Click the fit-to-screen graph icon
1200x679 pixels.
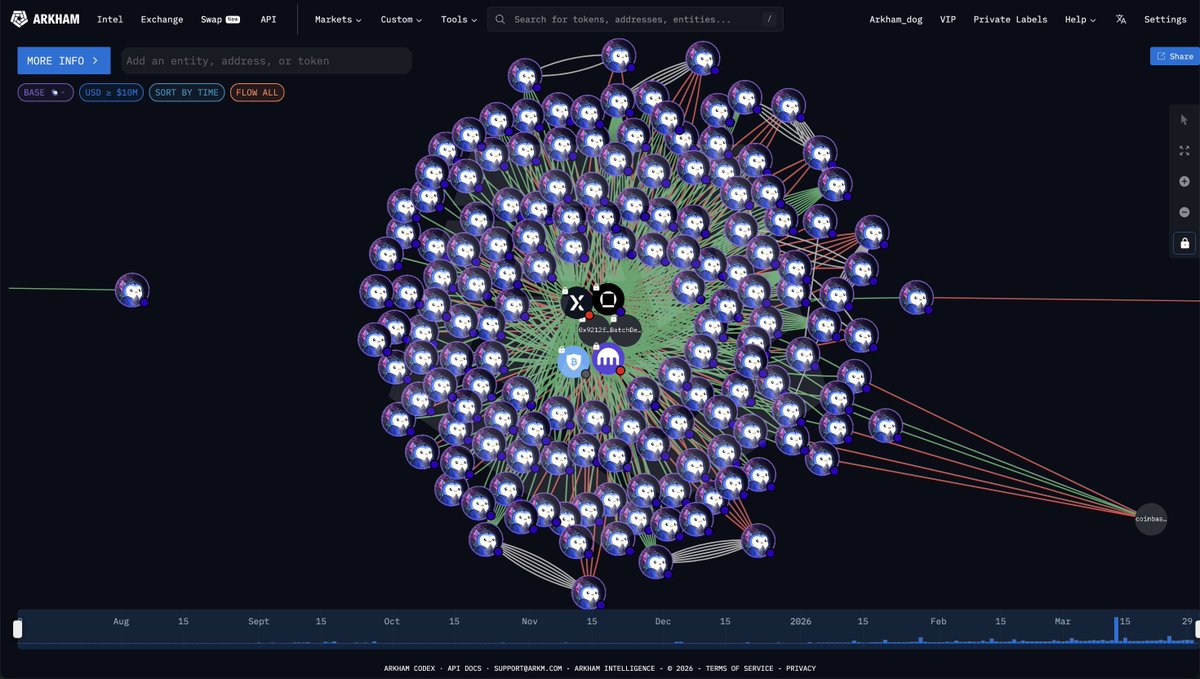(x=1184, y=151)
